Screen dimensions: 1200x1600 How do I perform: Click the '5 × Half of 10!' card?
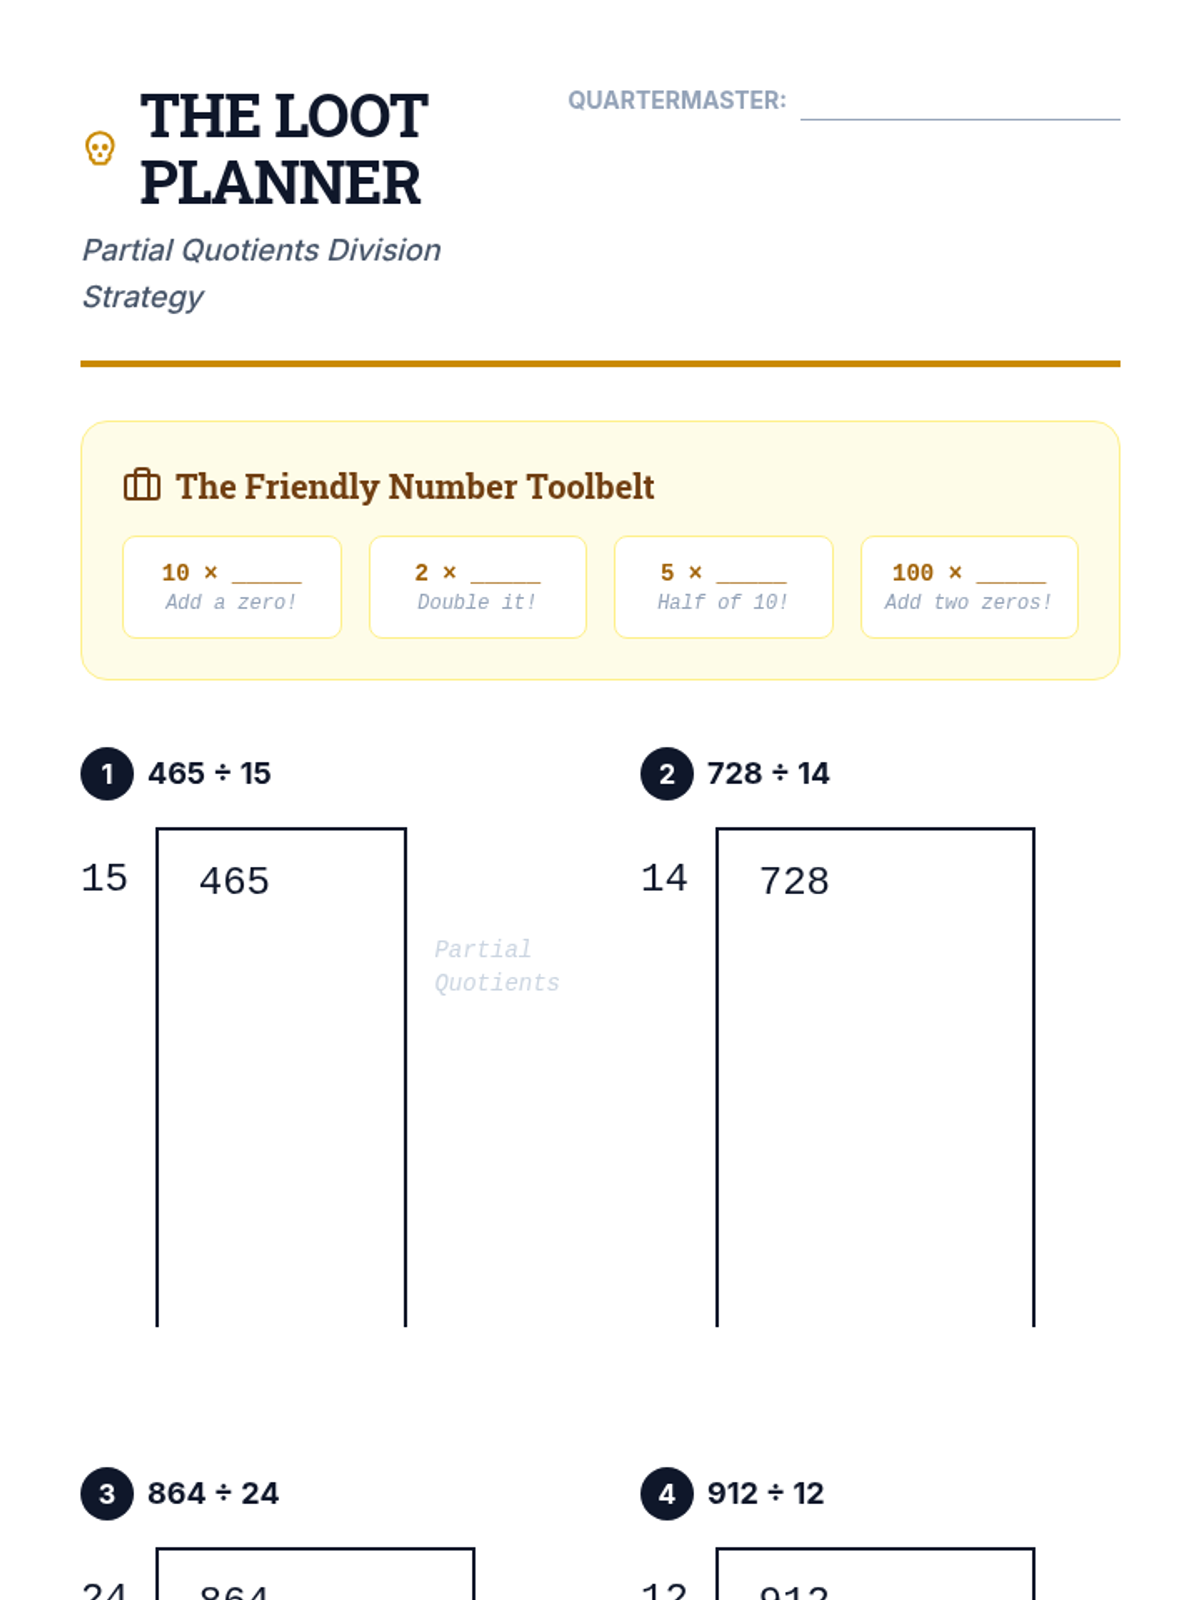[x=724, y=587]
